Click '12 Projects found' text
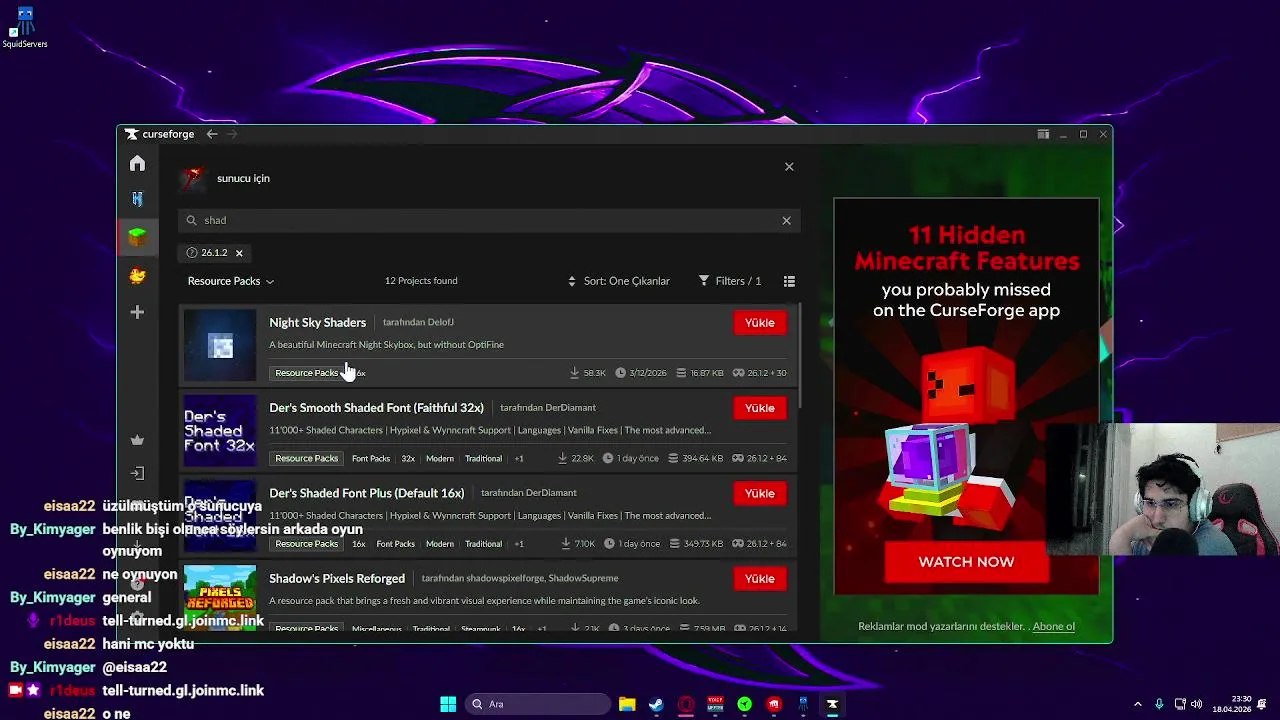Screen dimensions: 1280x720 pos(421,281)
